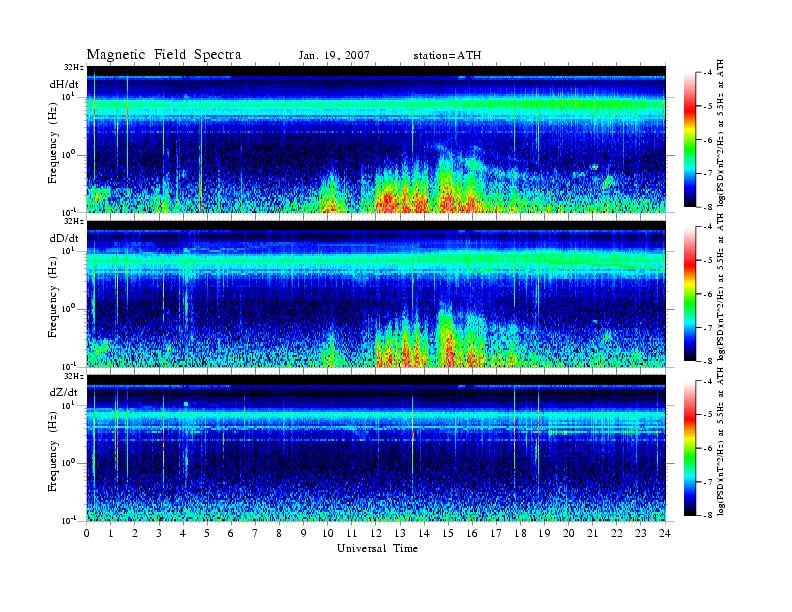This screenshot has height=612, width=792.
Task: Click the color scale bar beside the dZ/dt panel
Action: 690,448
